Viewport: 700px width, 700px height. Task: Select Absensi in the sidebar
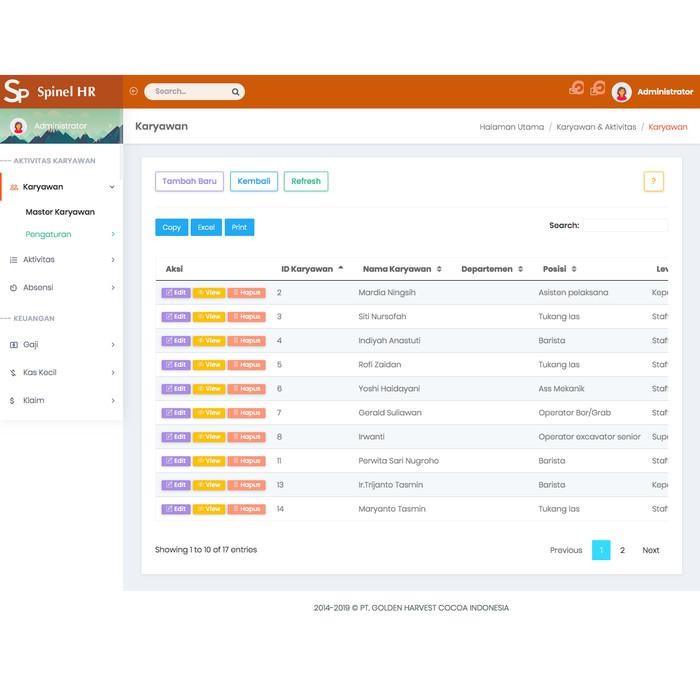[x=38, y=288]
